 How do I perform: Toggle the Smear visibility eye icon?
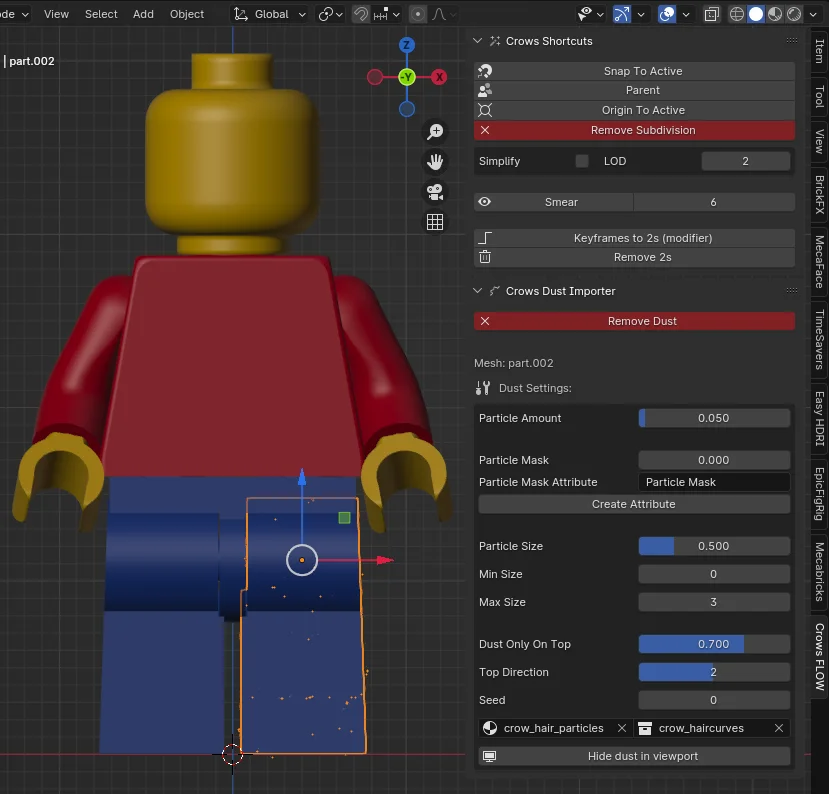(x=485, y=202)
